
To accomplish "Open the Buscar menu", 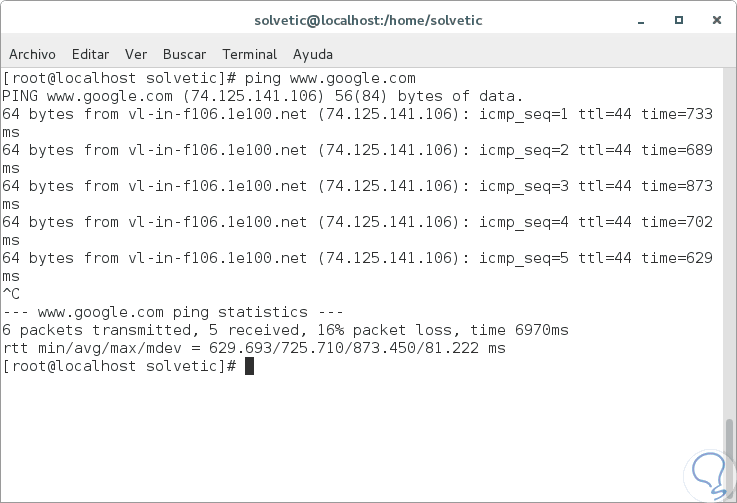I will tap(184, 54).
